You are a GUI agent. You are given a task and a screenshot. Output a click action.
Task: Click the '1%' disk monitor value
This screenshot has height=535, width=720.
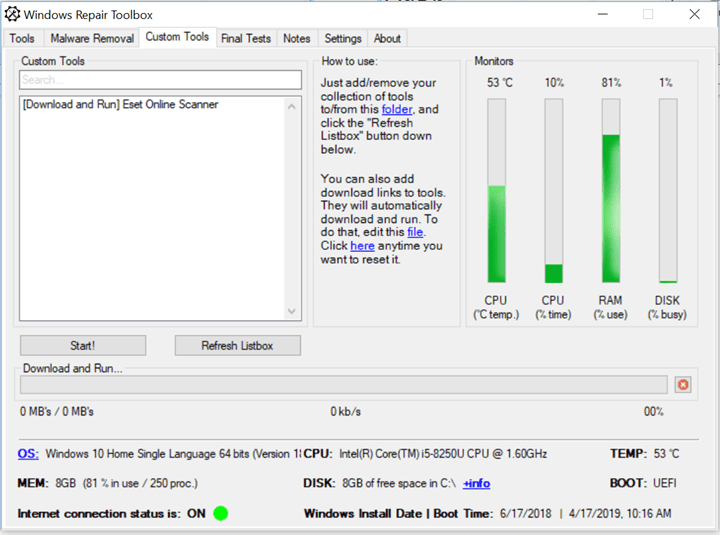(665, 83)
